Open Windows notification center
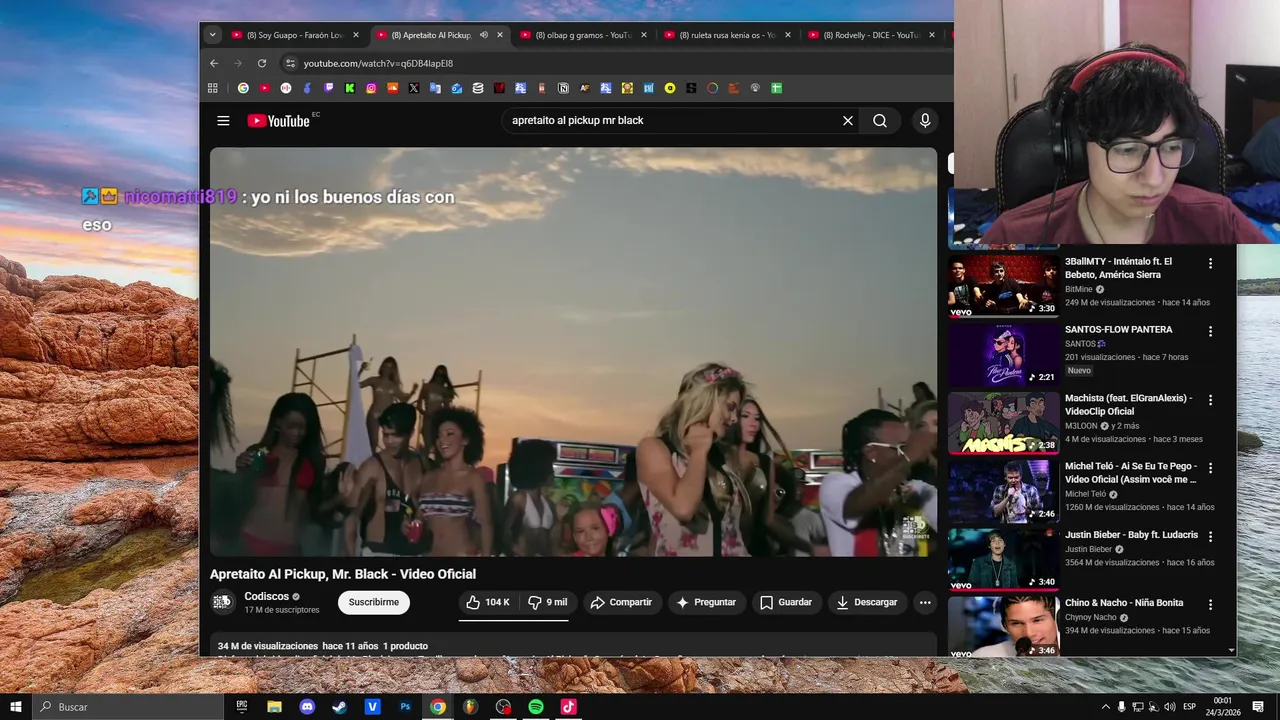1280x720 pixels. coord(1258,707)
